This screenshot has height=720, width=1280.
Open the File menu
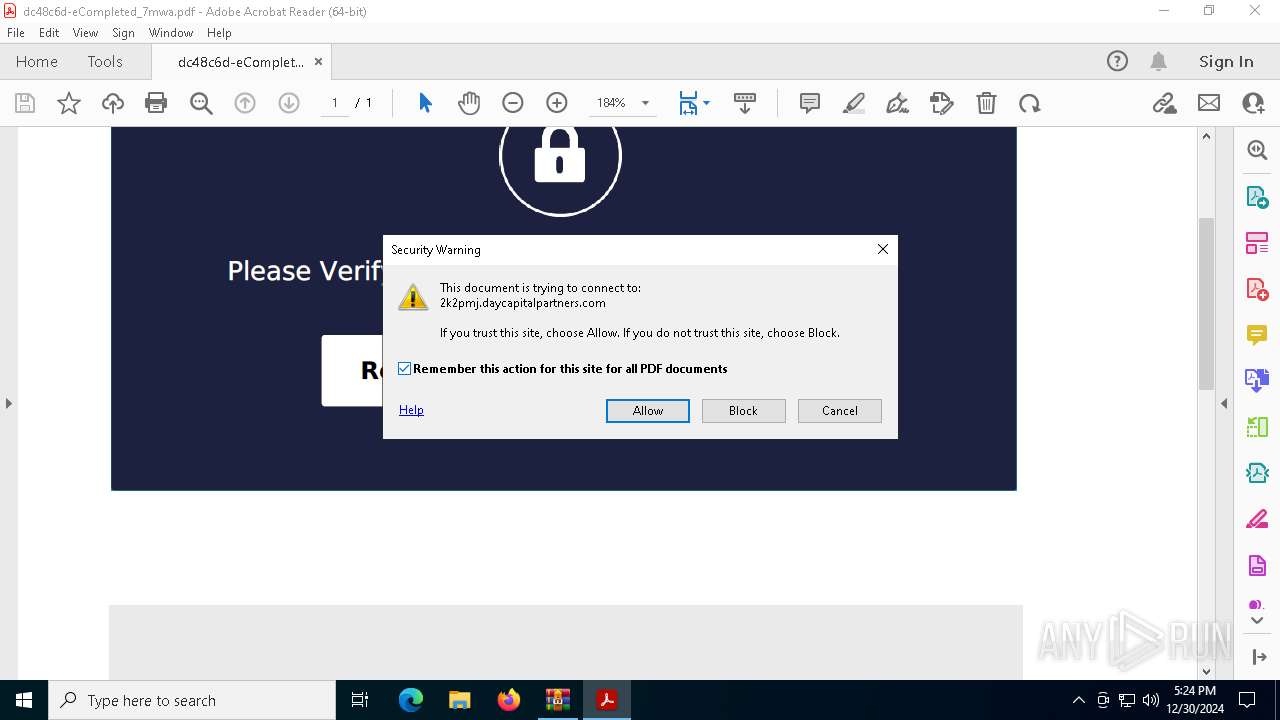click(16, 33)
